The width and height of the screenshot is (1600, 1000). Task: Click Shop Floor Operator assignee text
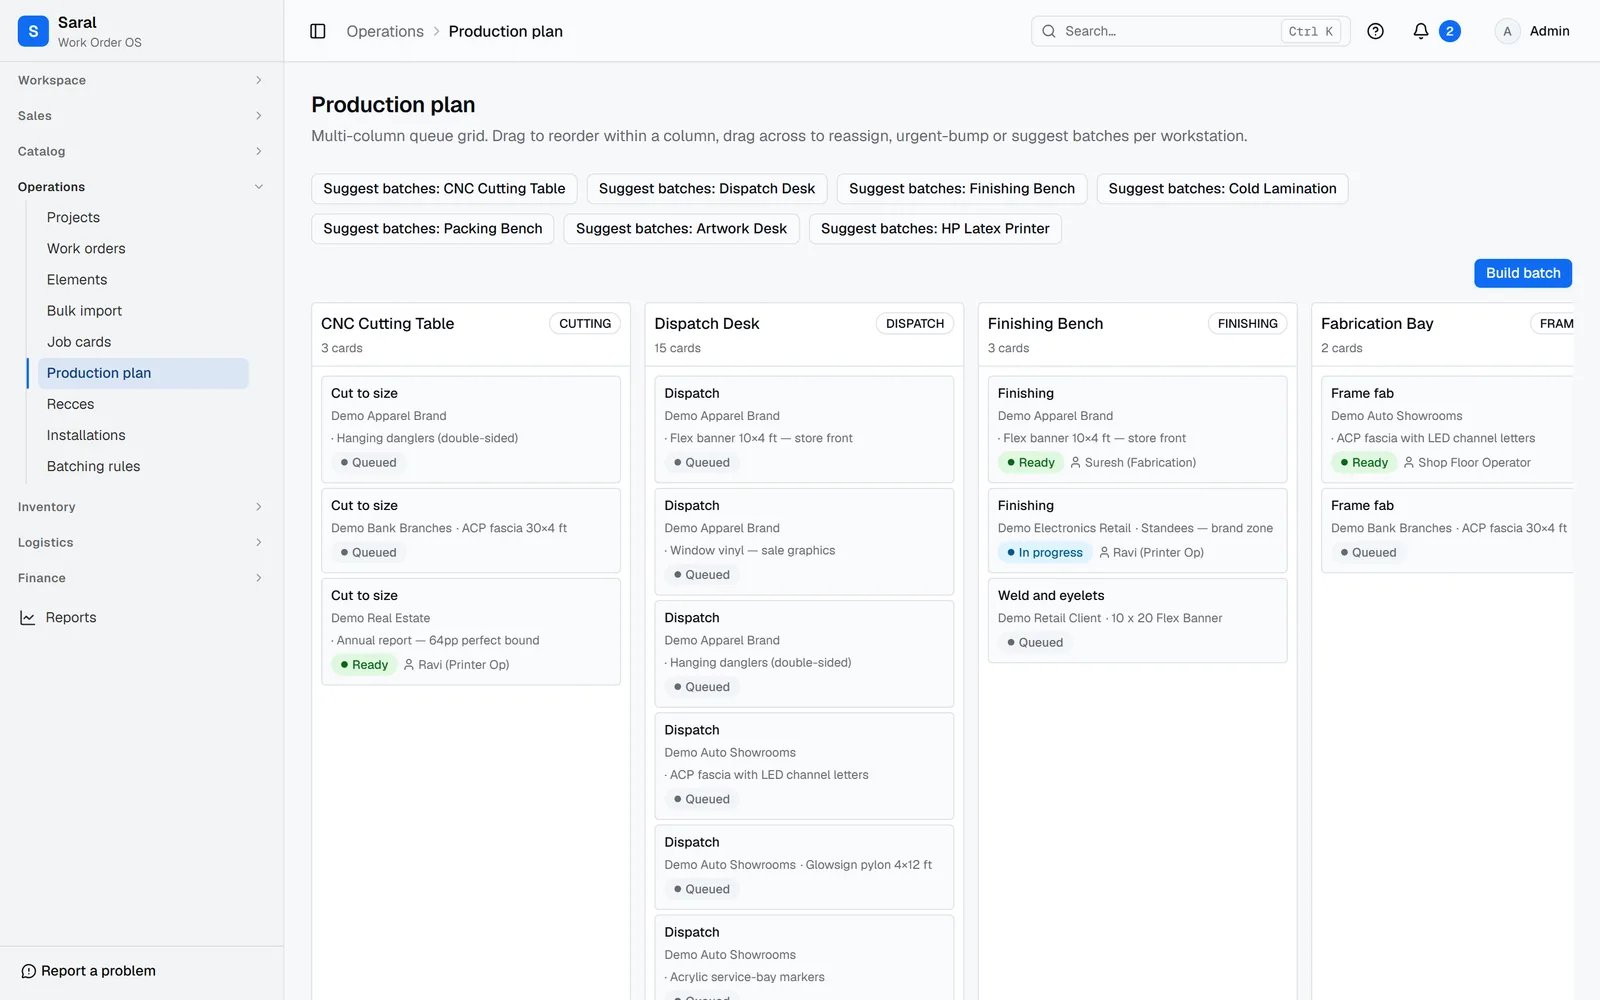(x=1474, y=463)
